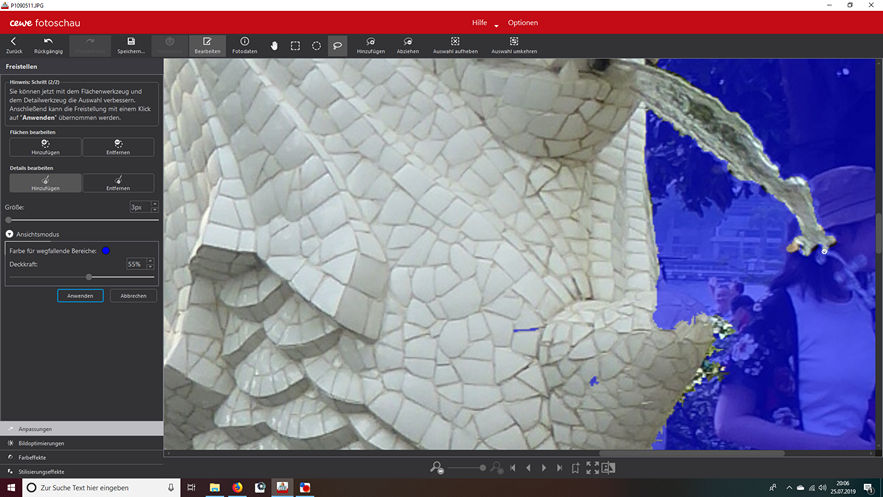Select the hand pan tool
Image resolution: width=883 pixels, height=497 pixels.
point(274,45)
